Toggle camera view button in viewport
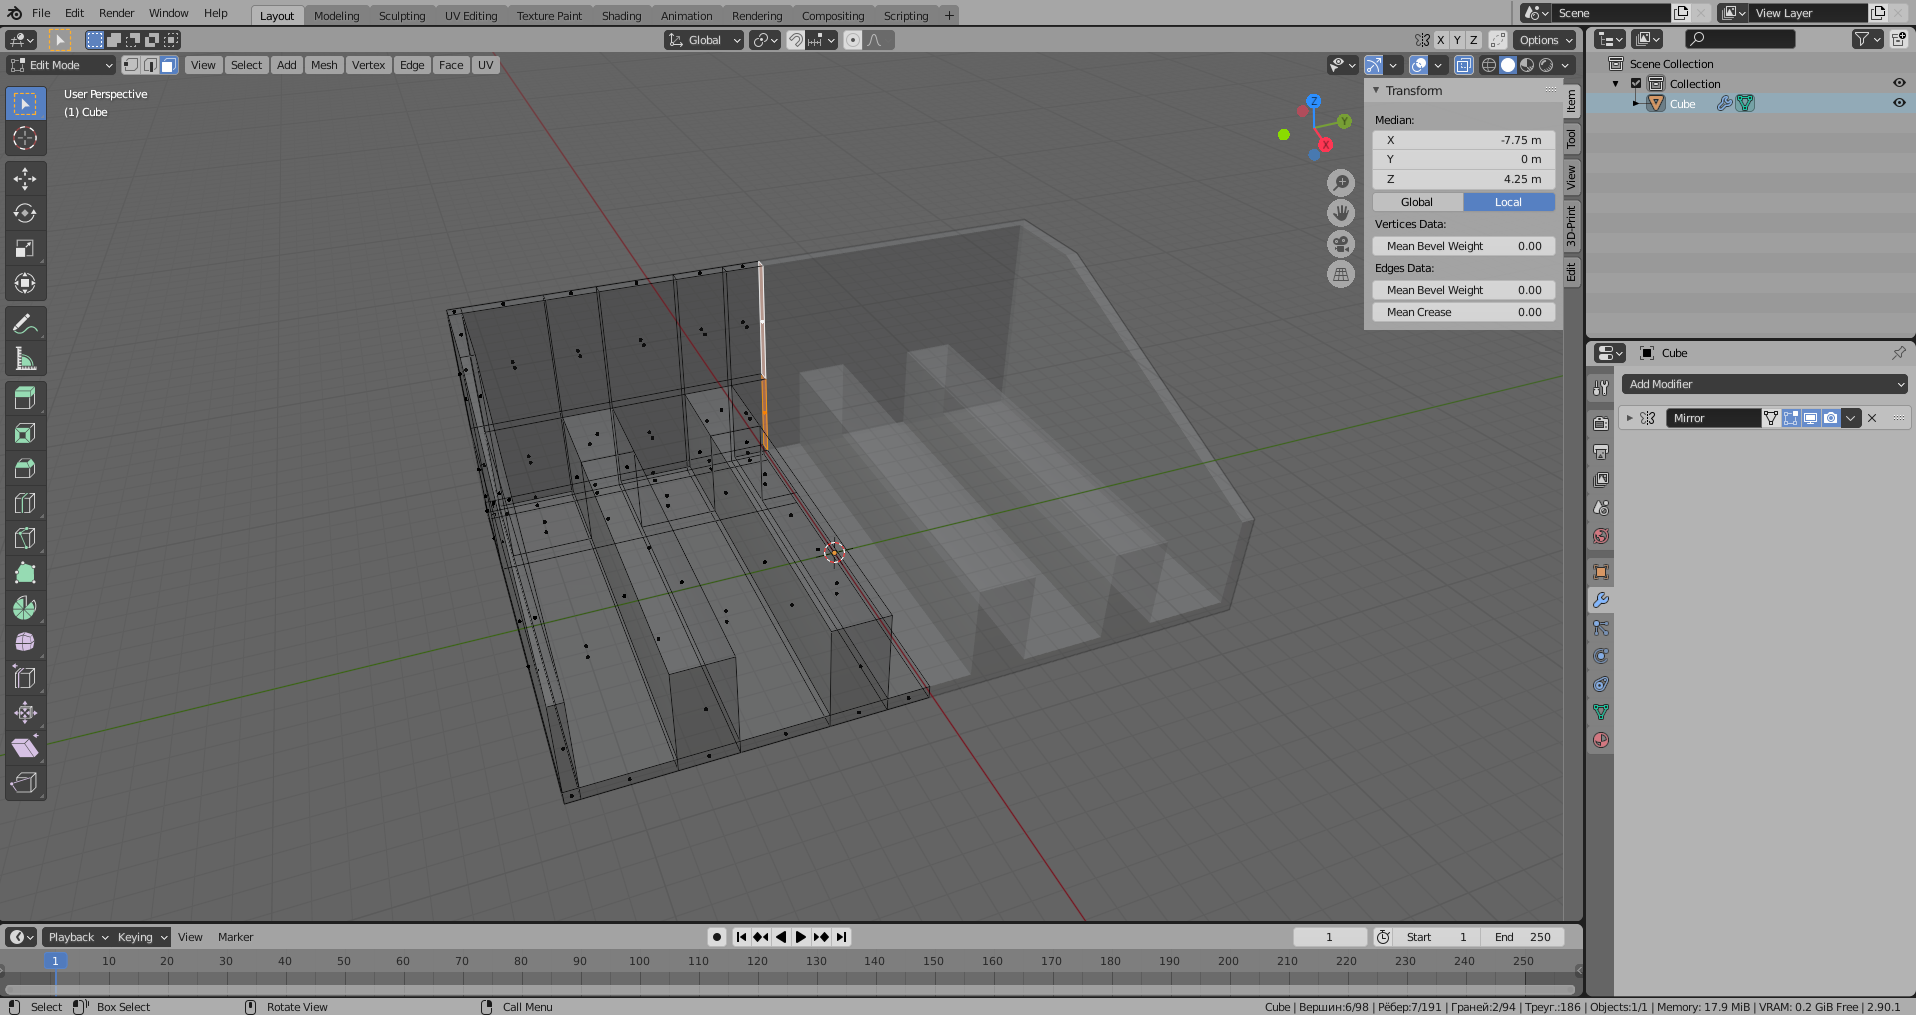This screenshot has width=1916, height=1015. (1340, 243)
